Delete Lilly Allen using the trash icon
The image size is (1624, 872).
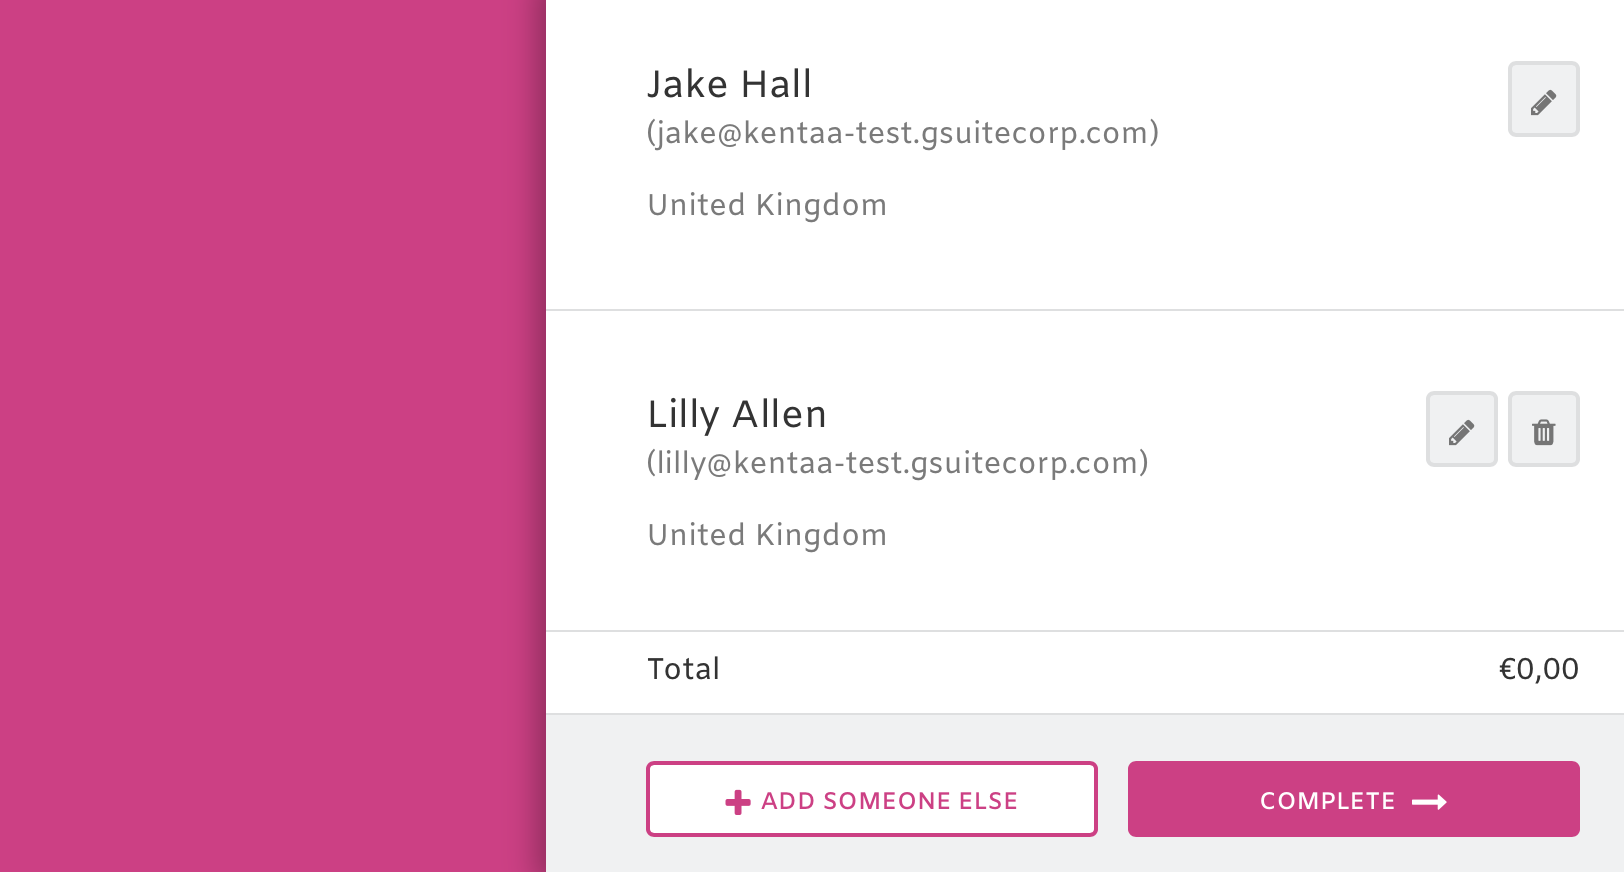1543,429
